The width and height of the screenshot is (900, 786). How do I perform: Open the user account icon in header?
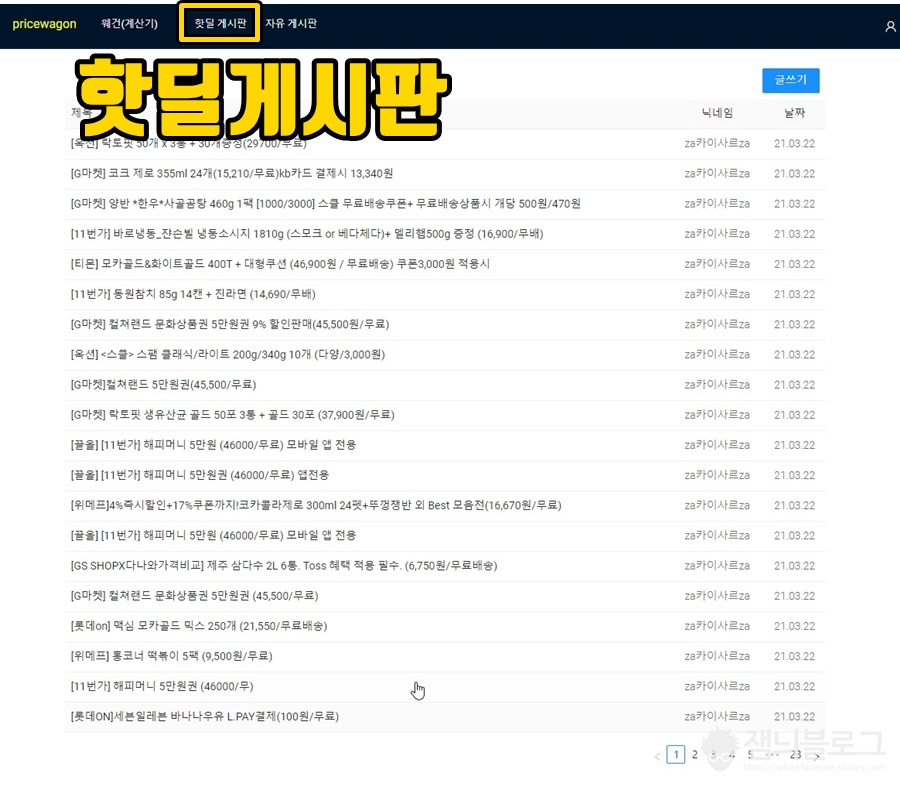[890, 26]
